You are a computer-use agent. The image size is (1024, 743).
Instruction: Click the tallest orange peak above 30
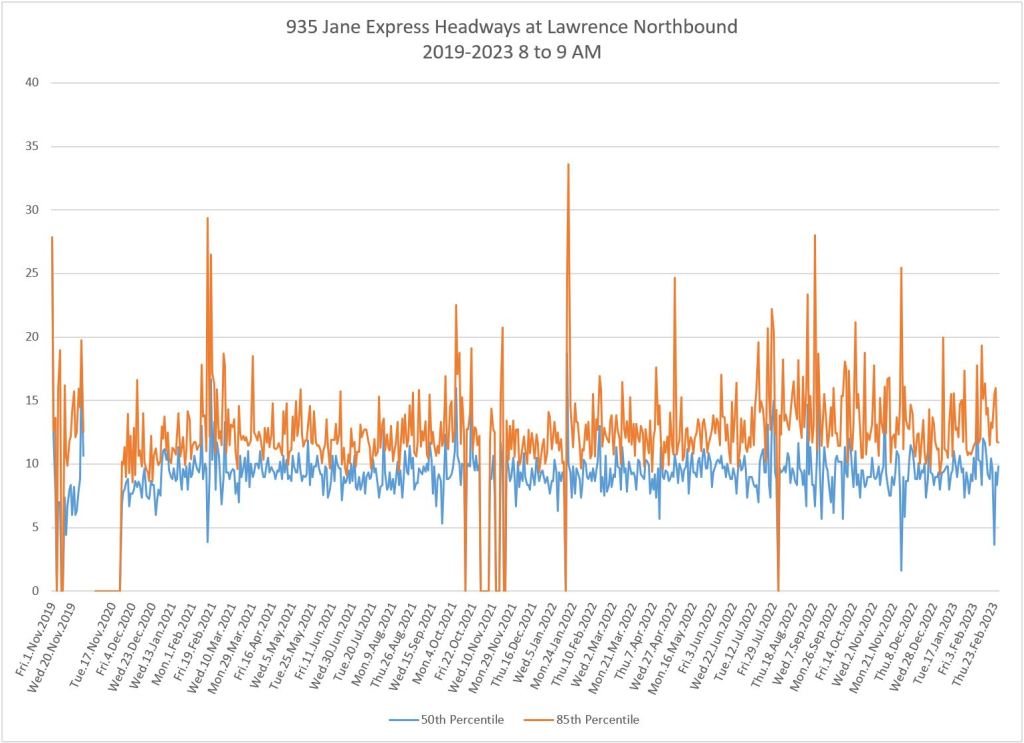568,165
